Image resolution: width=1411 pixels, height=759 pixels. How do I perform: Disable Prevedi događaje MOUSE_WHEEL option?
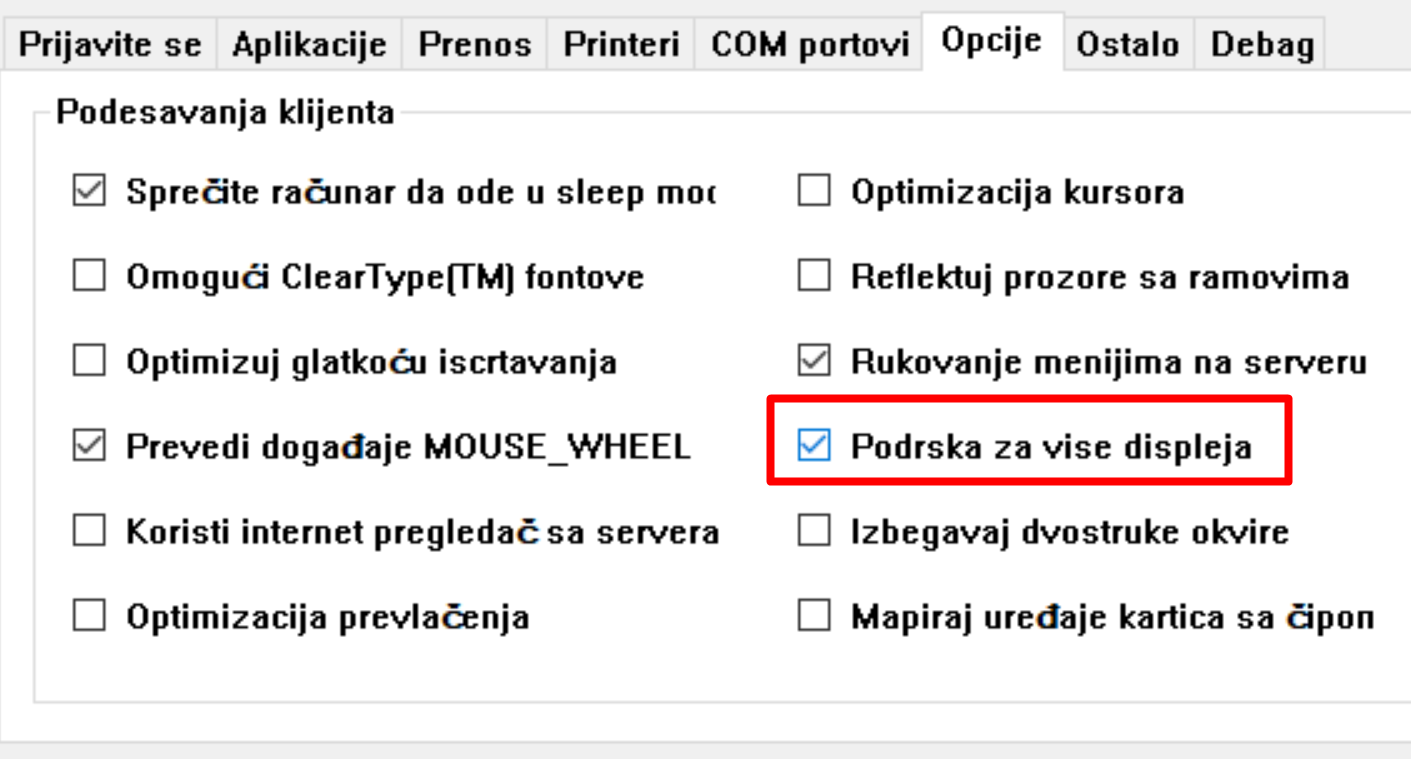(x=89, y=447)
